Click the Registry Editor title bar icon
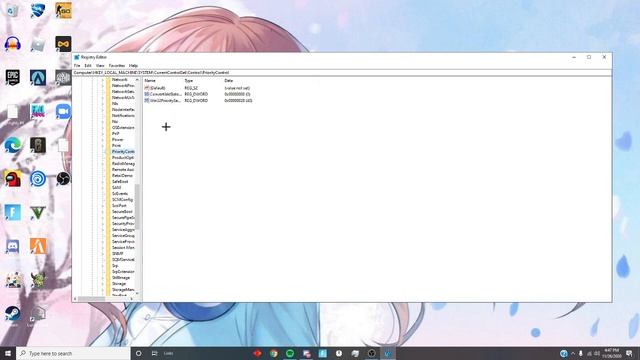Image resolution: width=640 pixels, height=360 pixels. click(x=77, y=57)
